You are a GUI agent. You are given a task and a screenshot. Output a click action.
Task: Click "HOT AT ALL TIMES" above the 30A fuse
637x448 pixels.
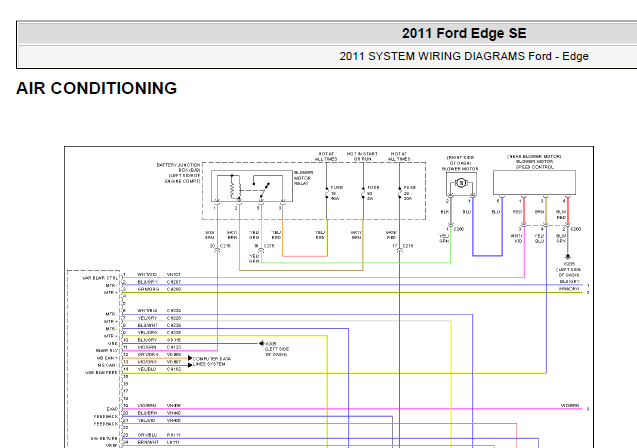(399, 156)
